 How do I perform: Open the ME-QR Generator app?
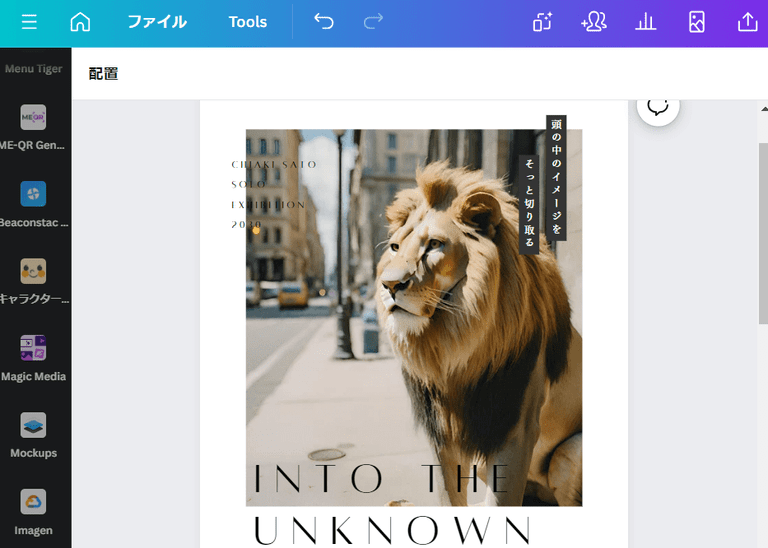(34, 127)
